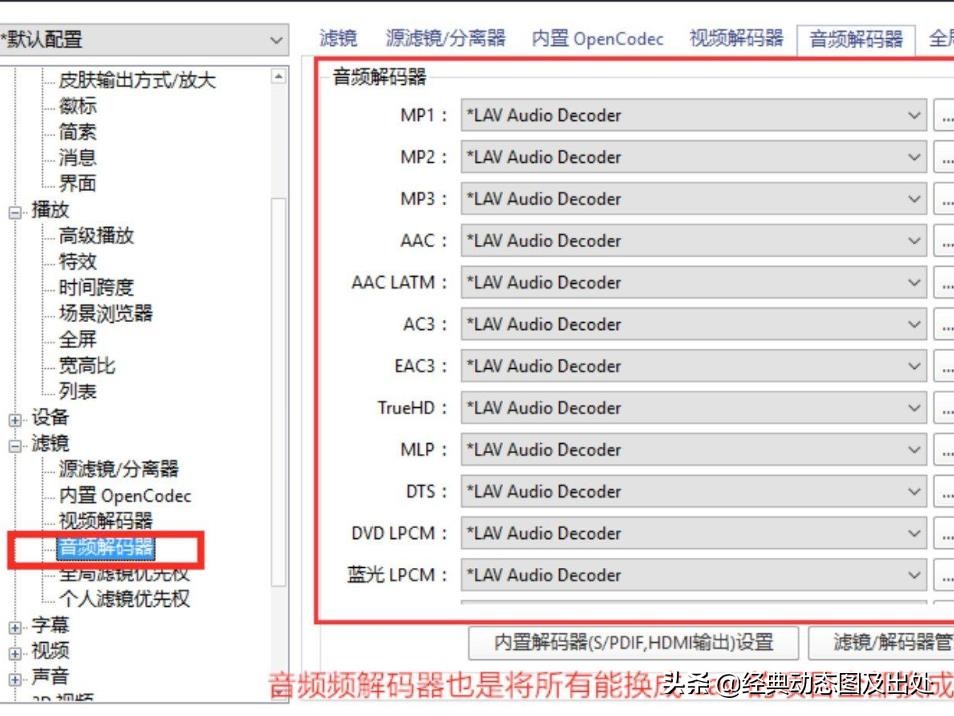Expand the 声音 tree node
This screenshot has width=954, height=716.
tap(15, 679)
